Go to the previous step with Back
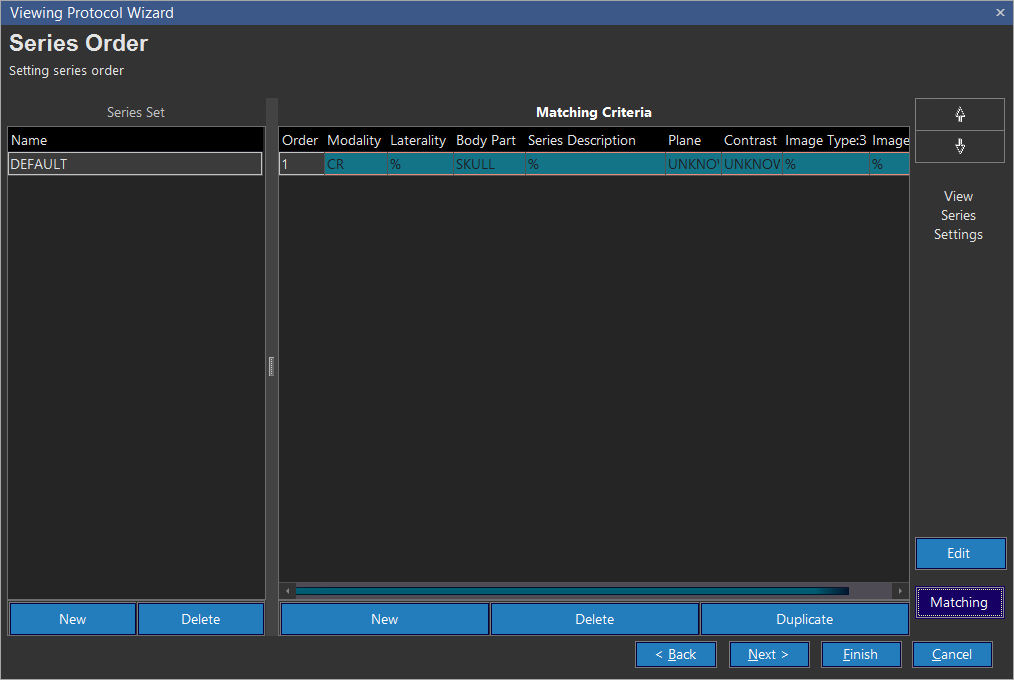 675,654
